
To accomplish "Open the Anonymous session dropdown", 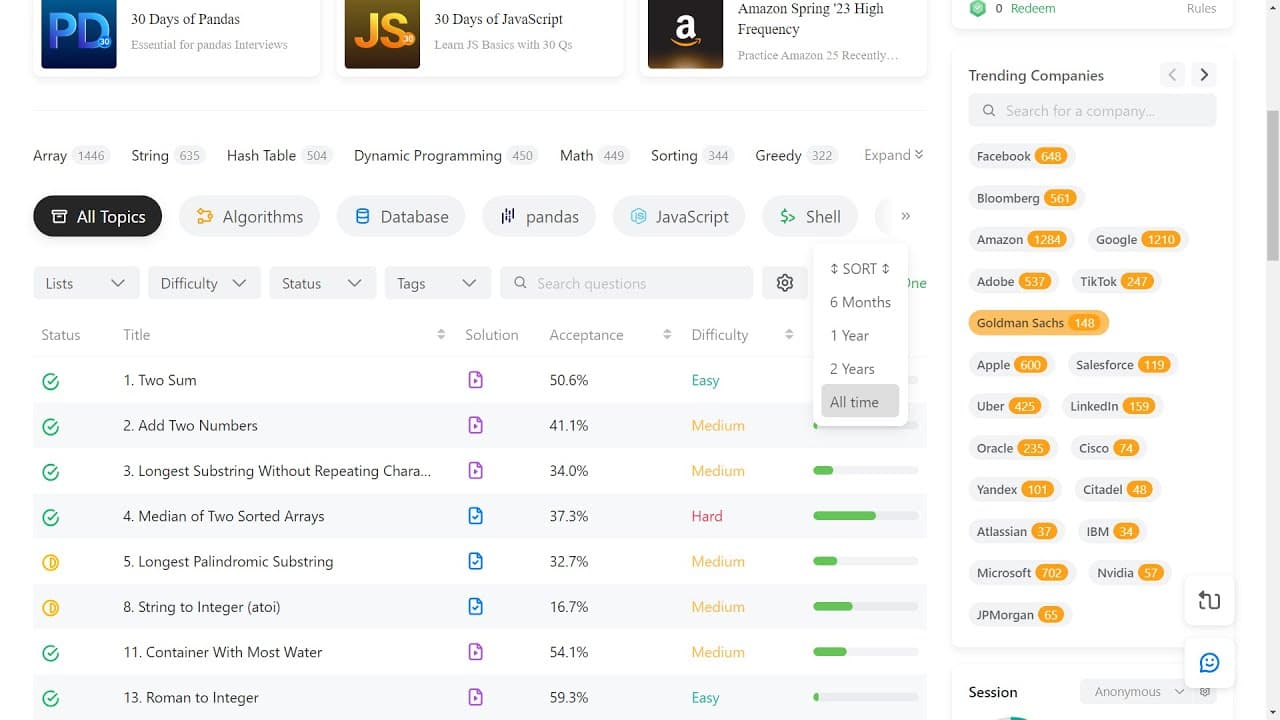I will pyautogui.click(x=1139, y=692).
